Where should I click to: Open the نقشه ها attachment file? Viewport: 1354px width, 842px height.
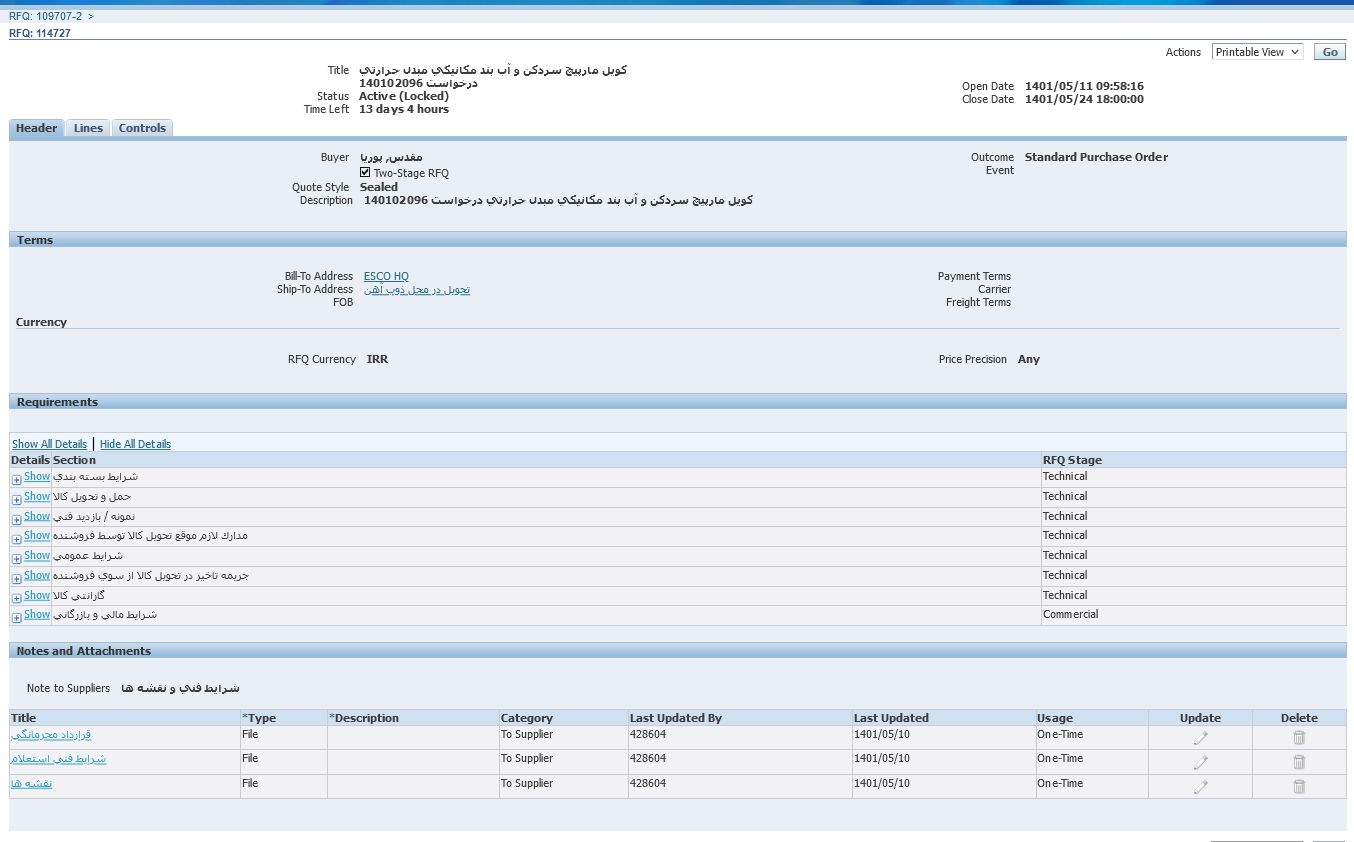[x=31, y=783]
